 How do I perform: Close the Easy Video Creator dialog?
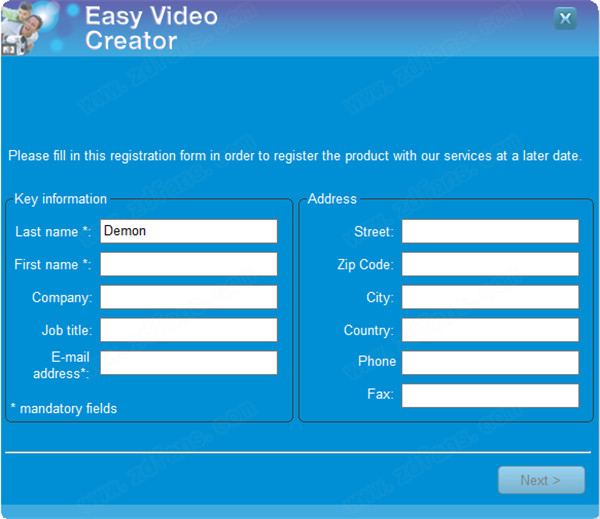[565, 18]
